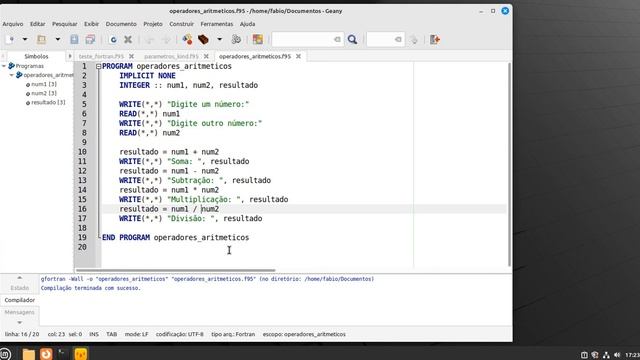Screen dimensions: 640x360
Task: Open the Pesquisar menu
Action: pyautogui.click(x=64, y=24)
